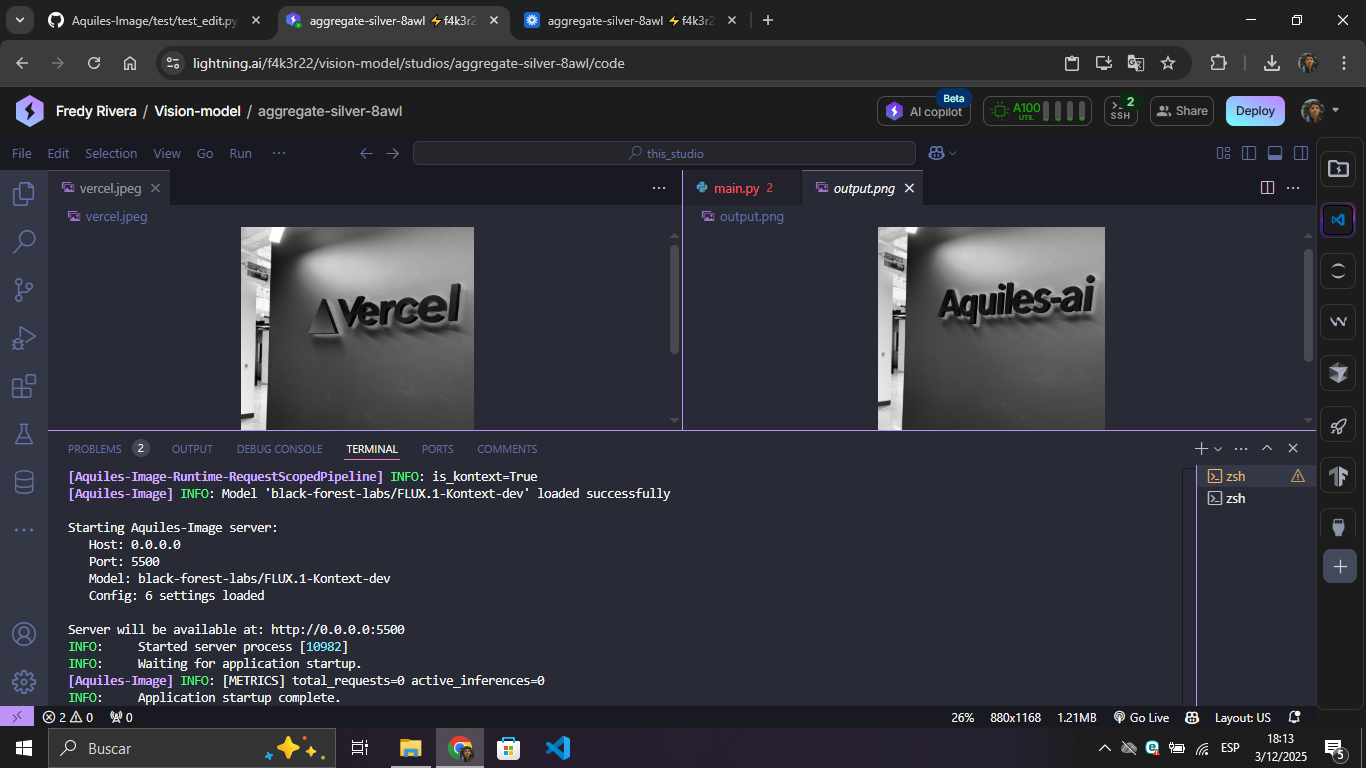Click the output.png editor vertical scrollbar
Image resolution: width=1366 pixels, height=768 pixels.
[1308, 305]
